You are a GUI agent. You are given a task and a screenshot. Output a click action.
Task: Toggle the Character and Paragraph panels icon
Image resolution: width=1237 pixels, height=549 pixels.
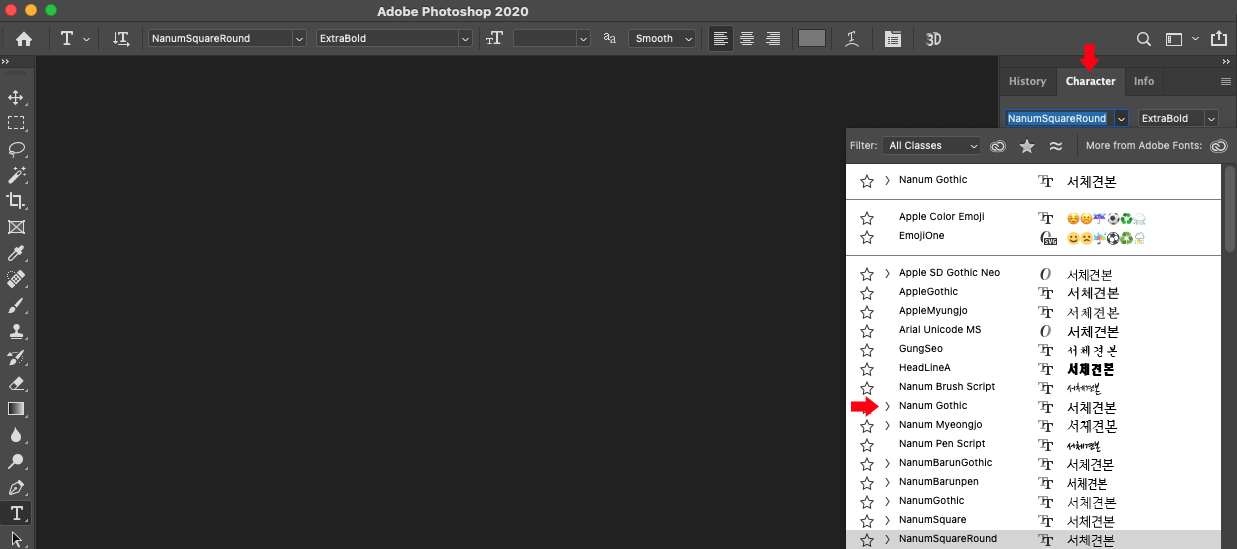point(893,39)
